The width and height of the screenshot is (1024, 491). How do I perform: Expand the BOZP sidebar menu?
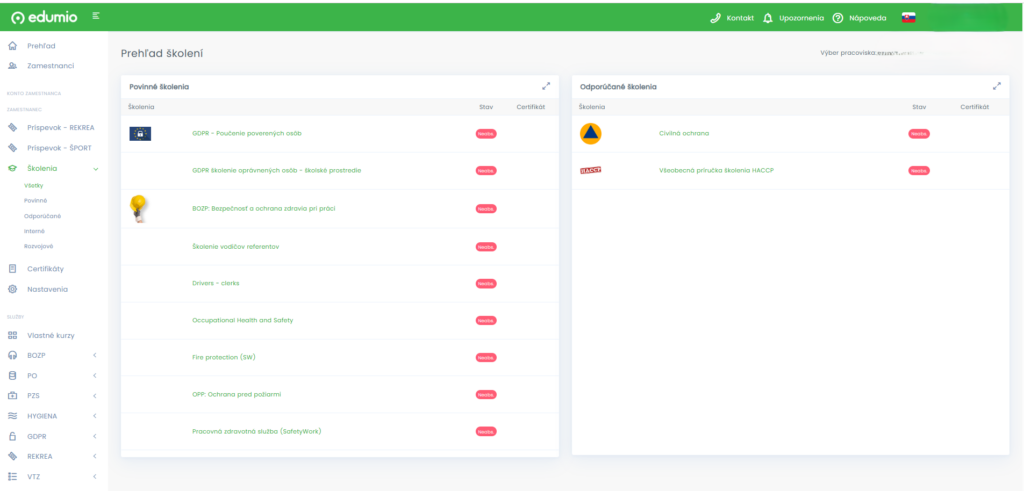[94, 355]
